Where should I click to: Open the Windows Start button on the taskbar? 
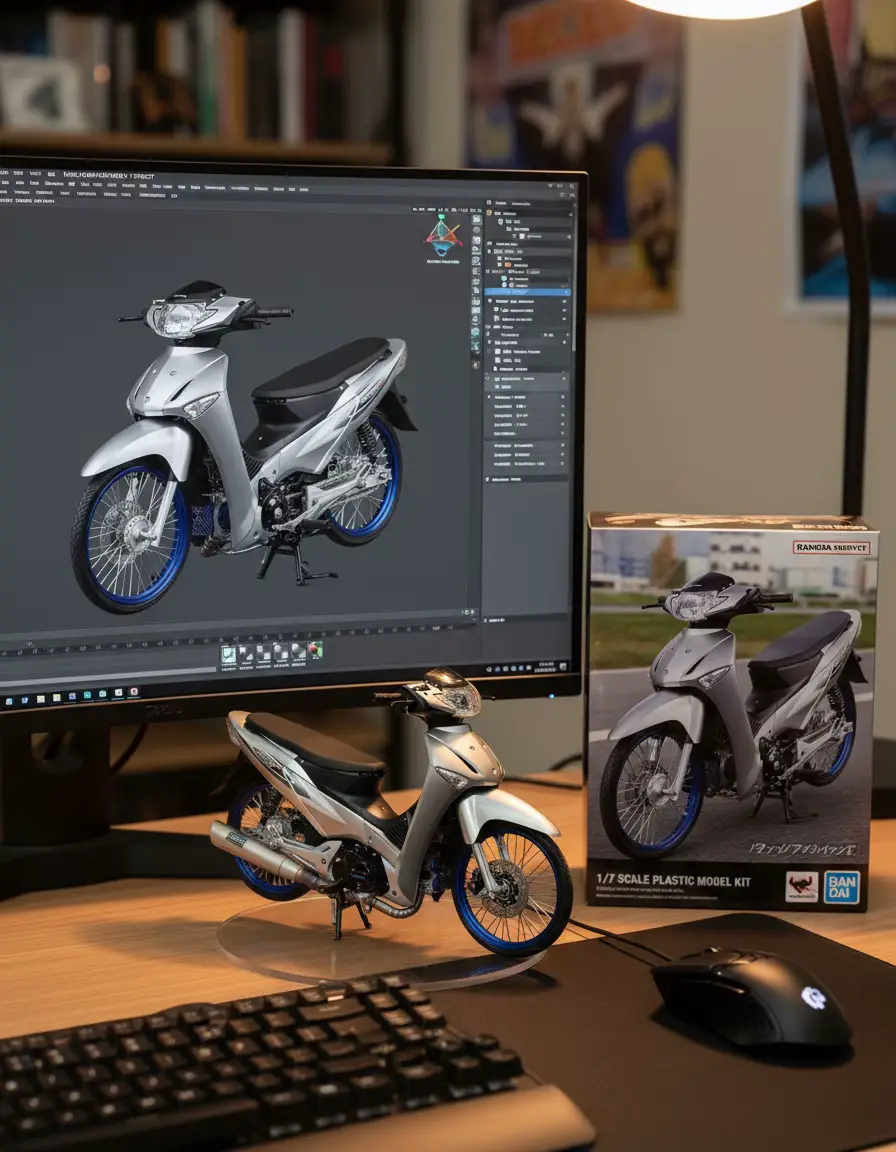pyautogui.click(x=9, y=702)
